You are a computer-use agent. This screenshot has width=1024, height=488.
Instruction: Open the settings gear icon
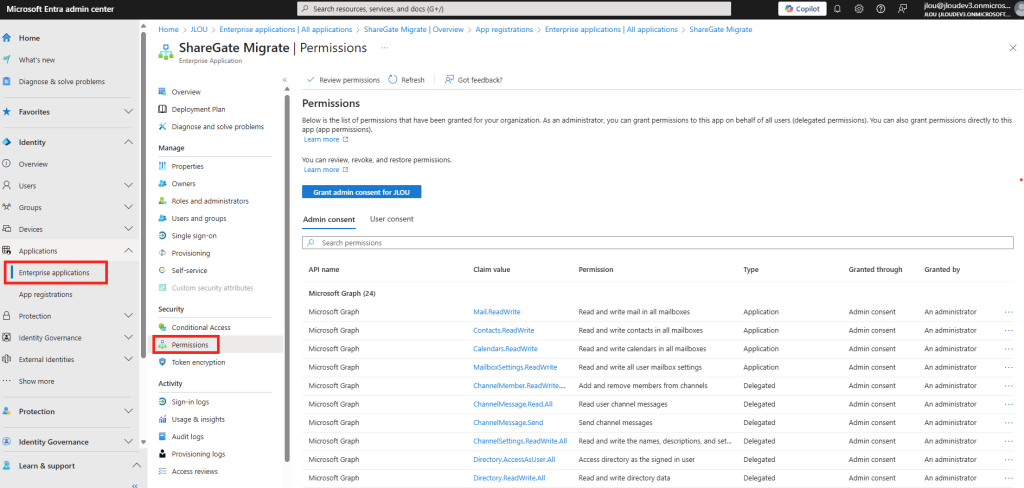coord(859,8)
